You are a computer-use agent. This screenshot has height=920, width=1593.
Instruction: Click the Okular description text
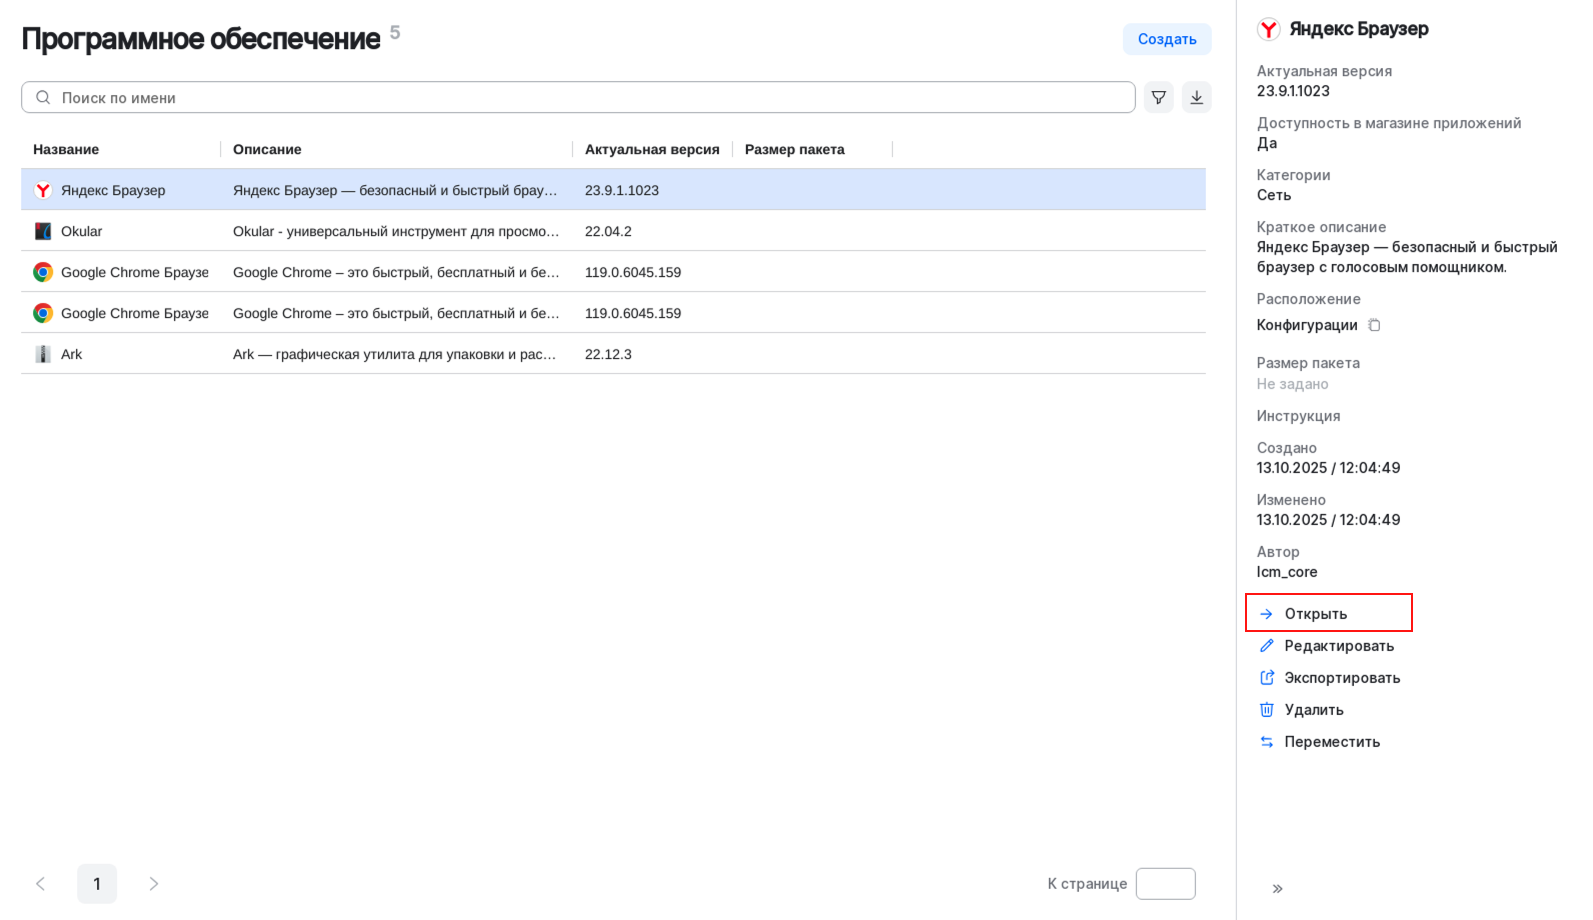click(x=396, y=231)
